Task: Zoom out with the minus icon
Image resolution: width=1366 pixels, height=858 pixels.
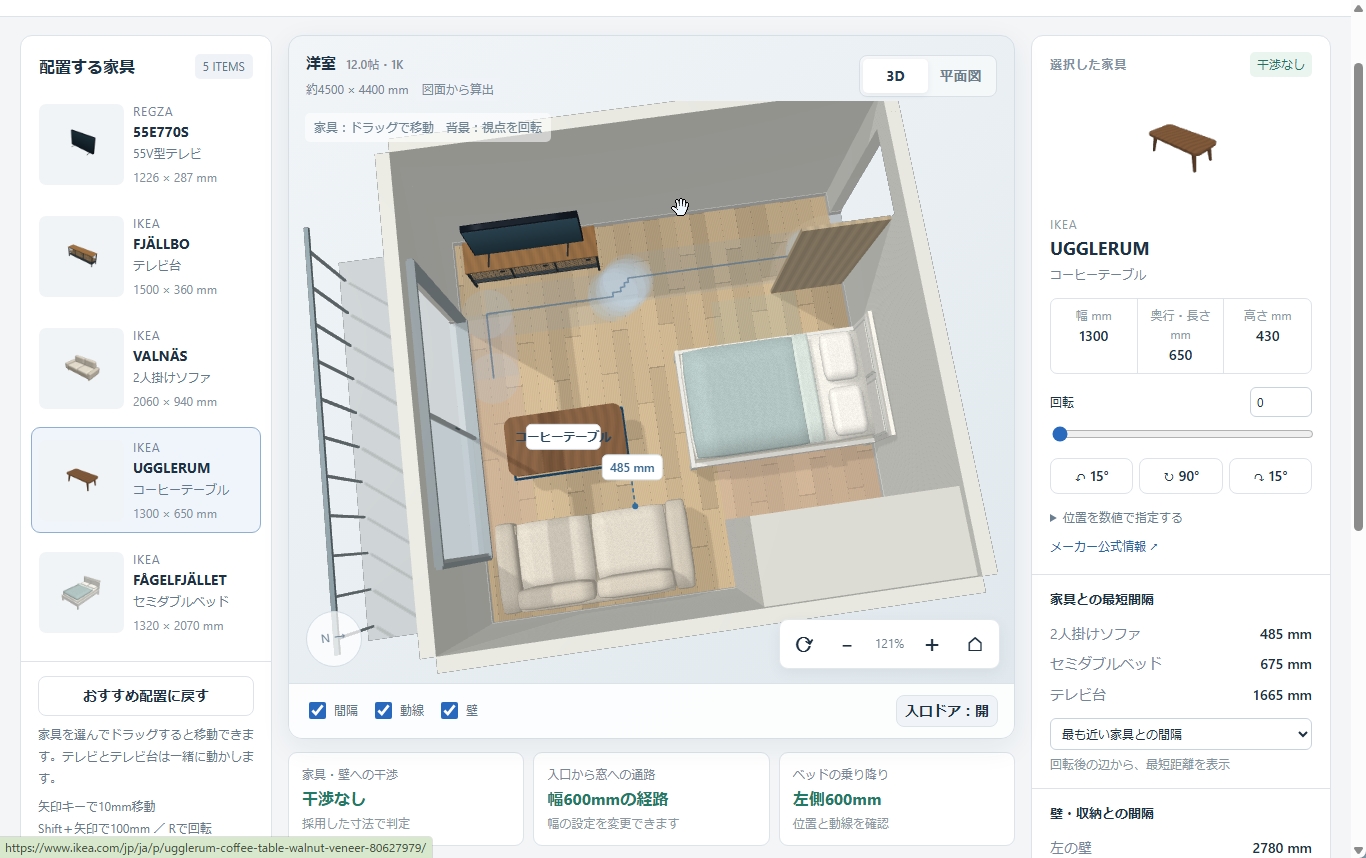Action: pos(847,644)
